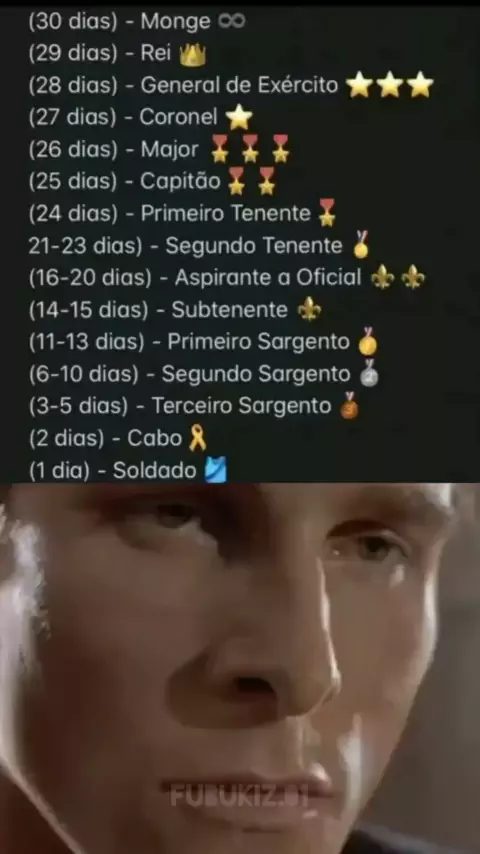Click the yellow ribbon beside Cabo

(x=197, y=438)
